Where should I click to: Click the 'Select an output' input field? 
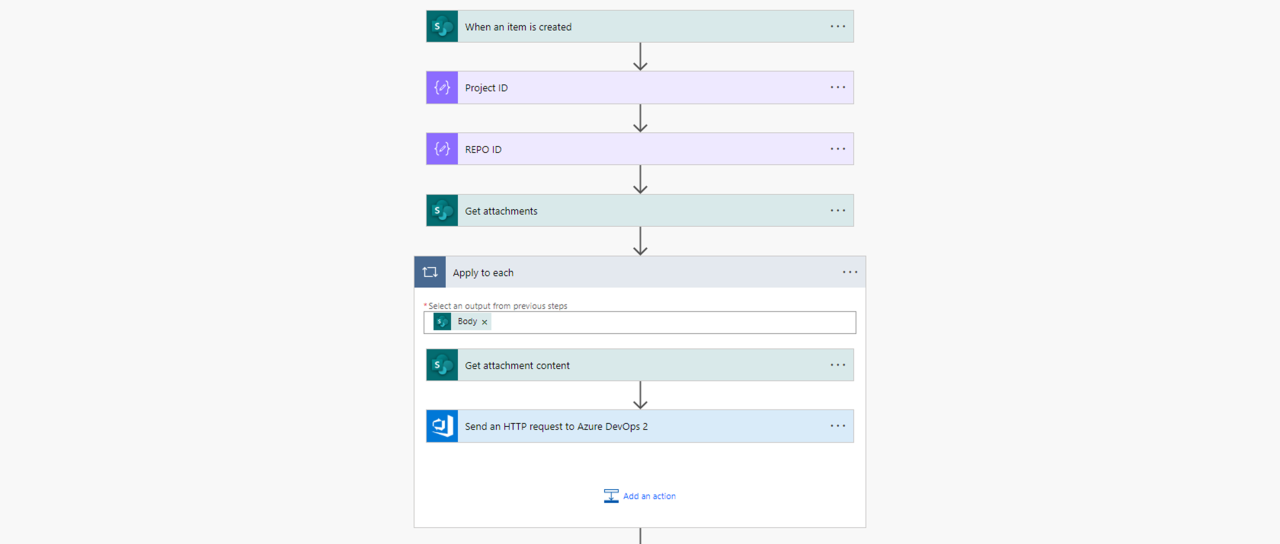670,322
